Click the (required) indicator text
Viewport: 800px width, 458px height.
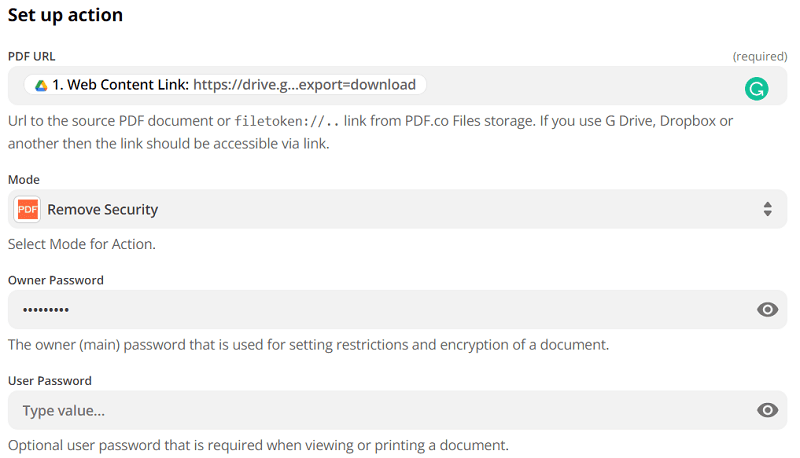pos(759,56)
